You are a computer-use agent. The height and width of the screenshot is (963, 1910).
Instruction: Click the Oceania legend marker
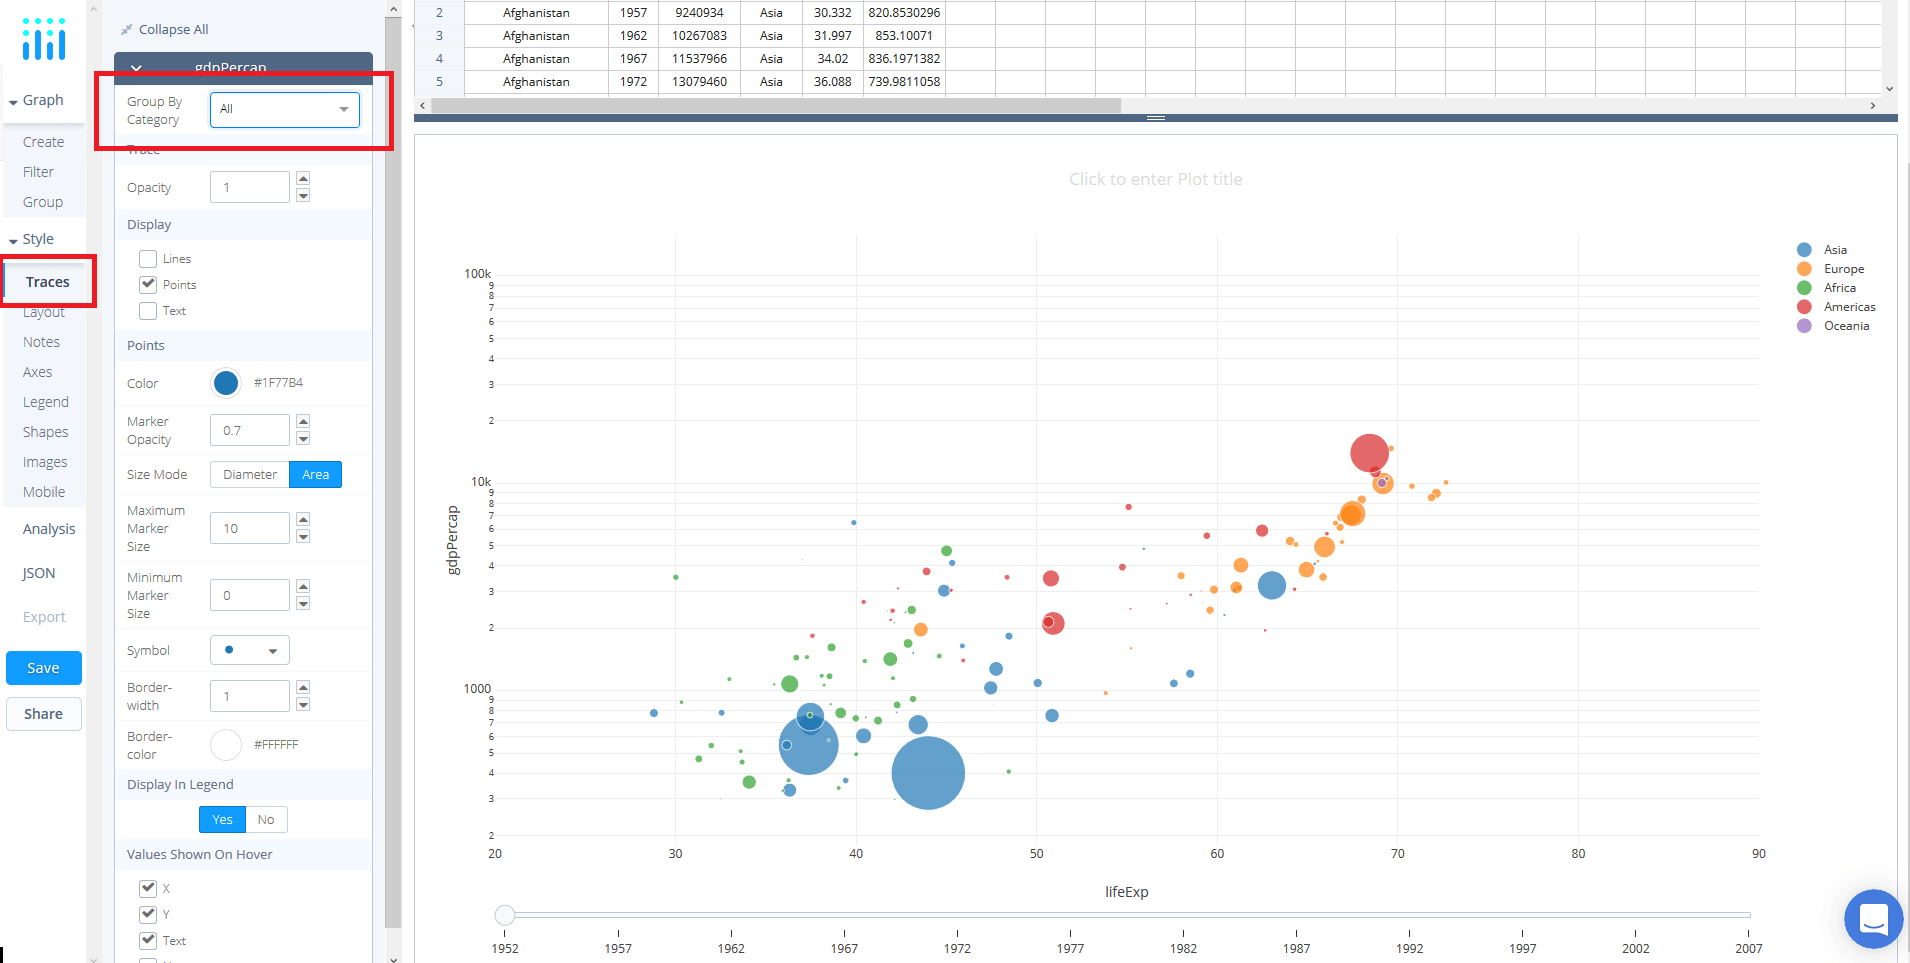point(1804,326)
